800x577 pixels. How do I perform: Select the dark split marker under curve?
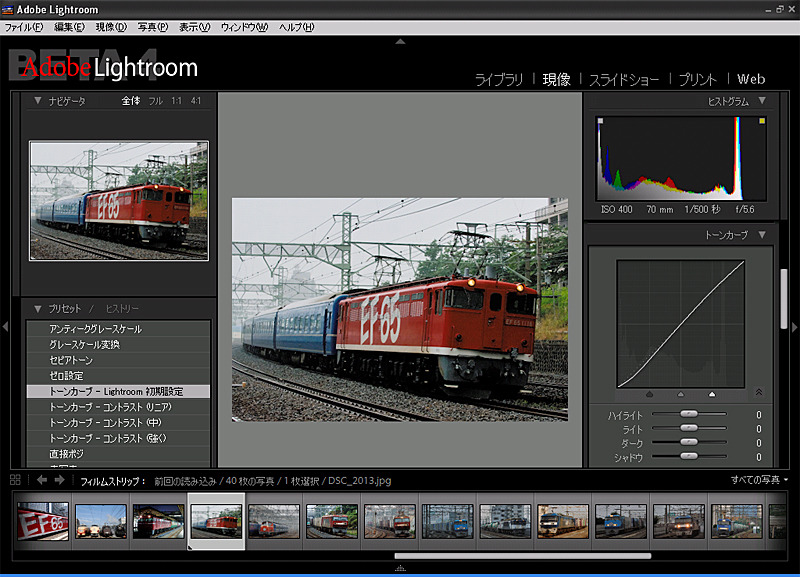click(x=649, y=394)
